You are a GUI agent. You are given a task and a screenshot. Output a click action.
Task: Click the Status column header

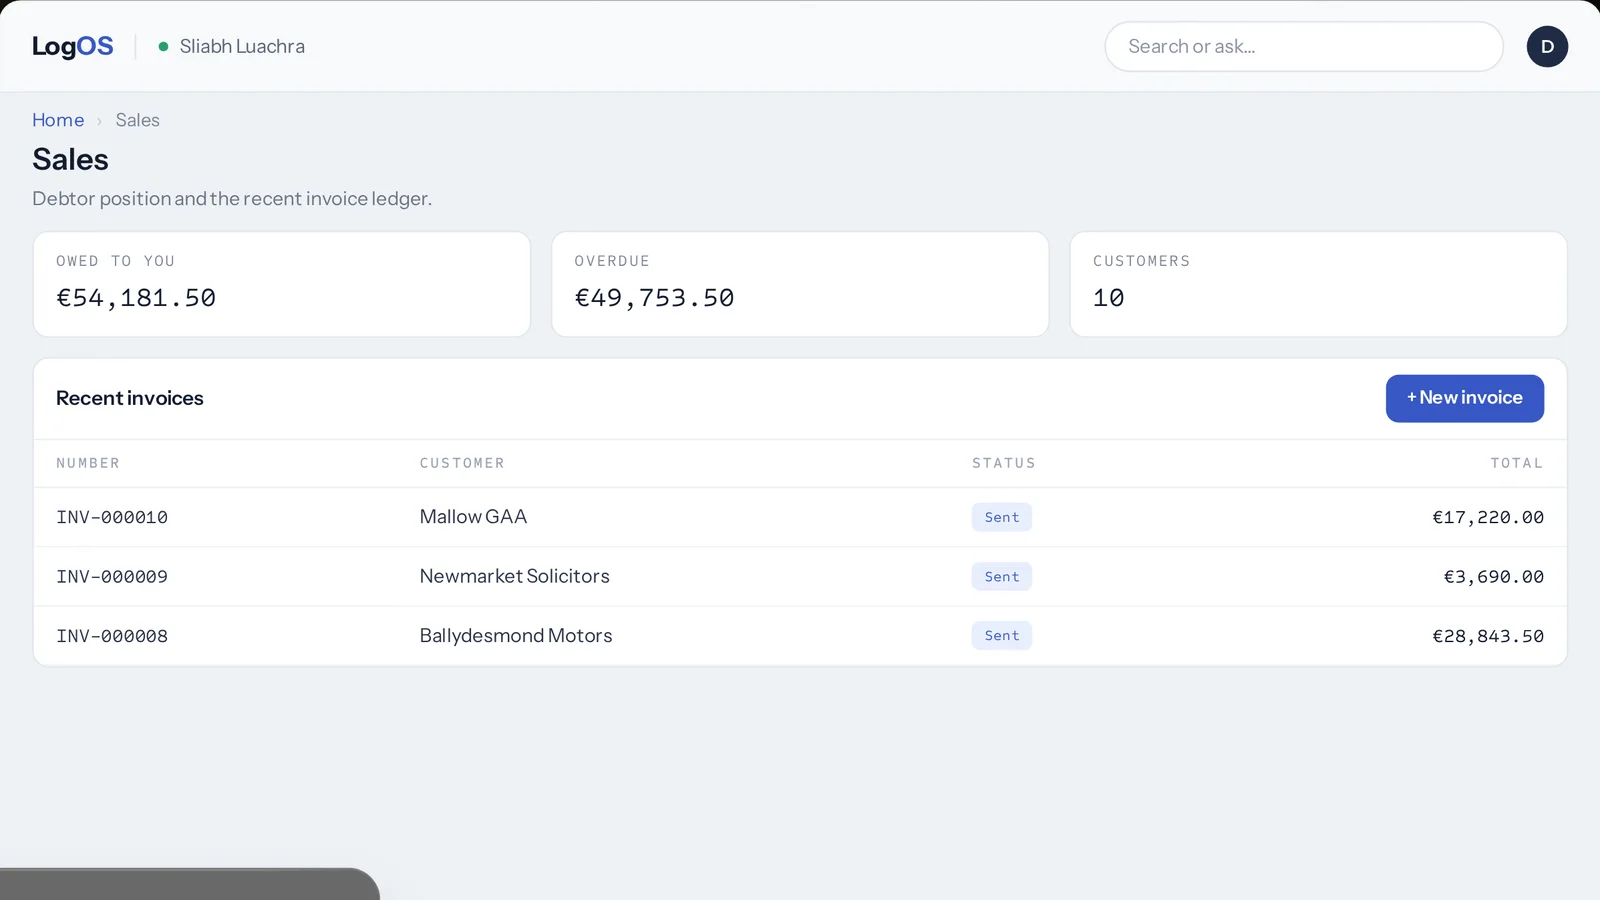coord(1004,463)
